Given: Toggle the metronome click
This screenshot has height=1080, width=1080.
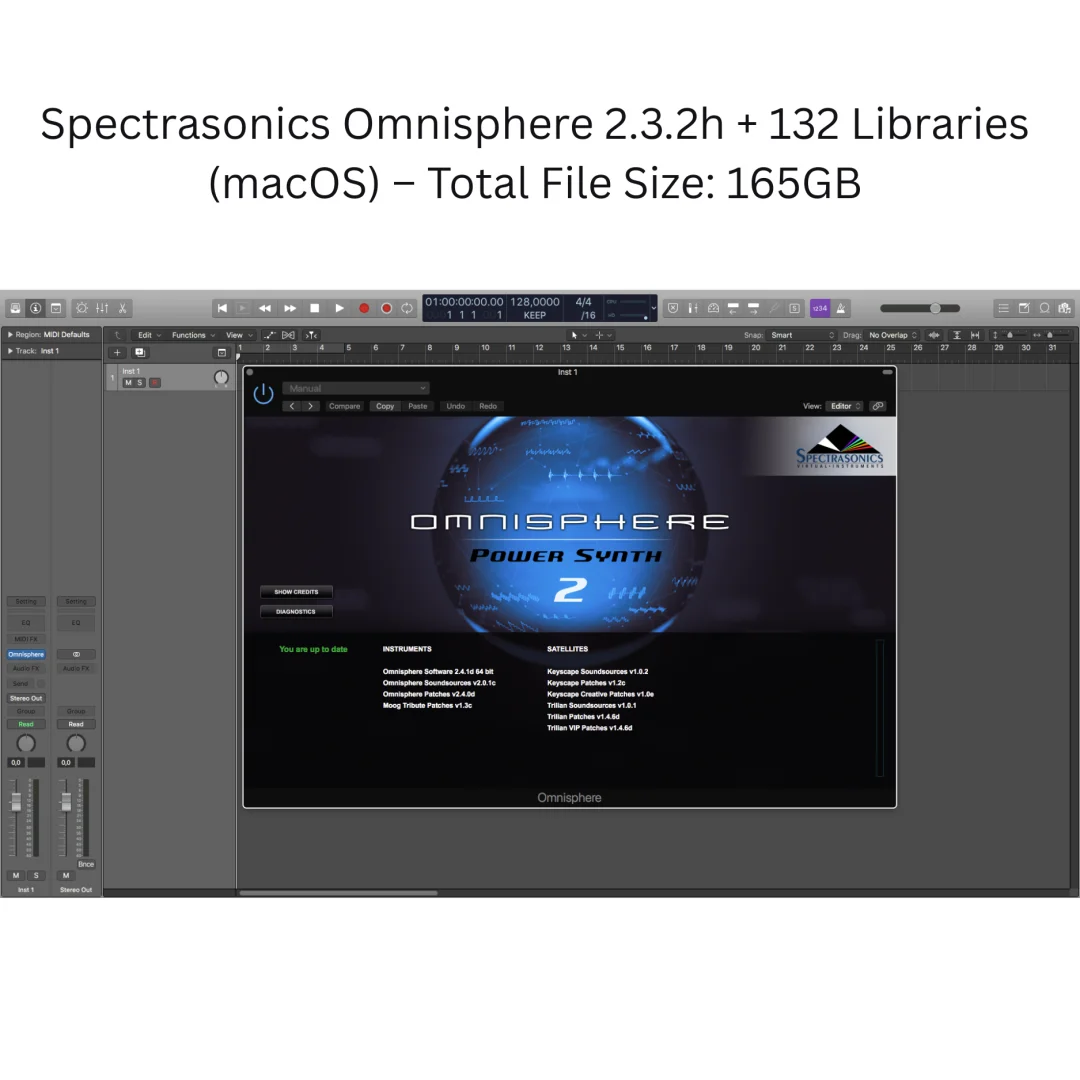Looking at the screenshot, I should pos(842,308).
